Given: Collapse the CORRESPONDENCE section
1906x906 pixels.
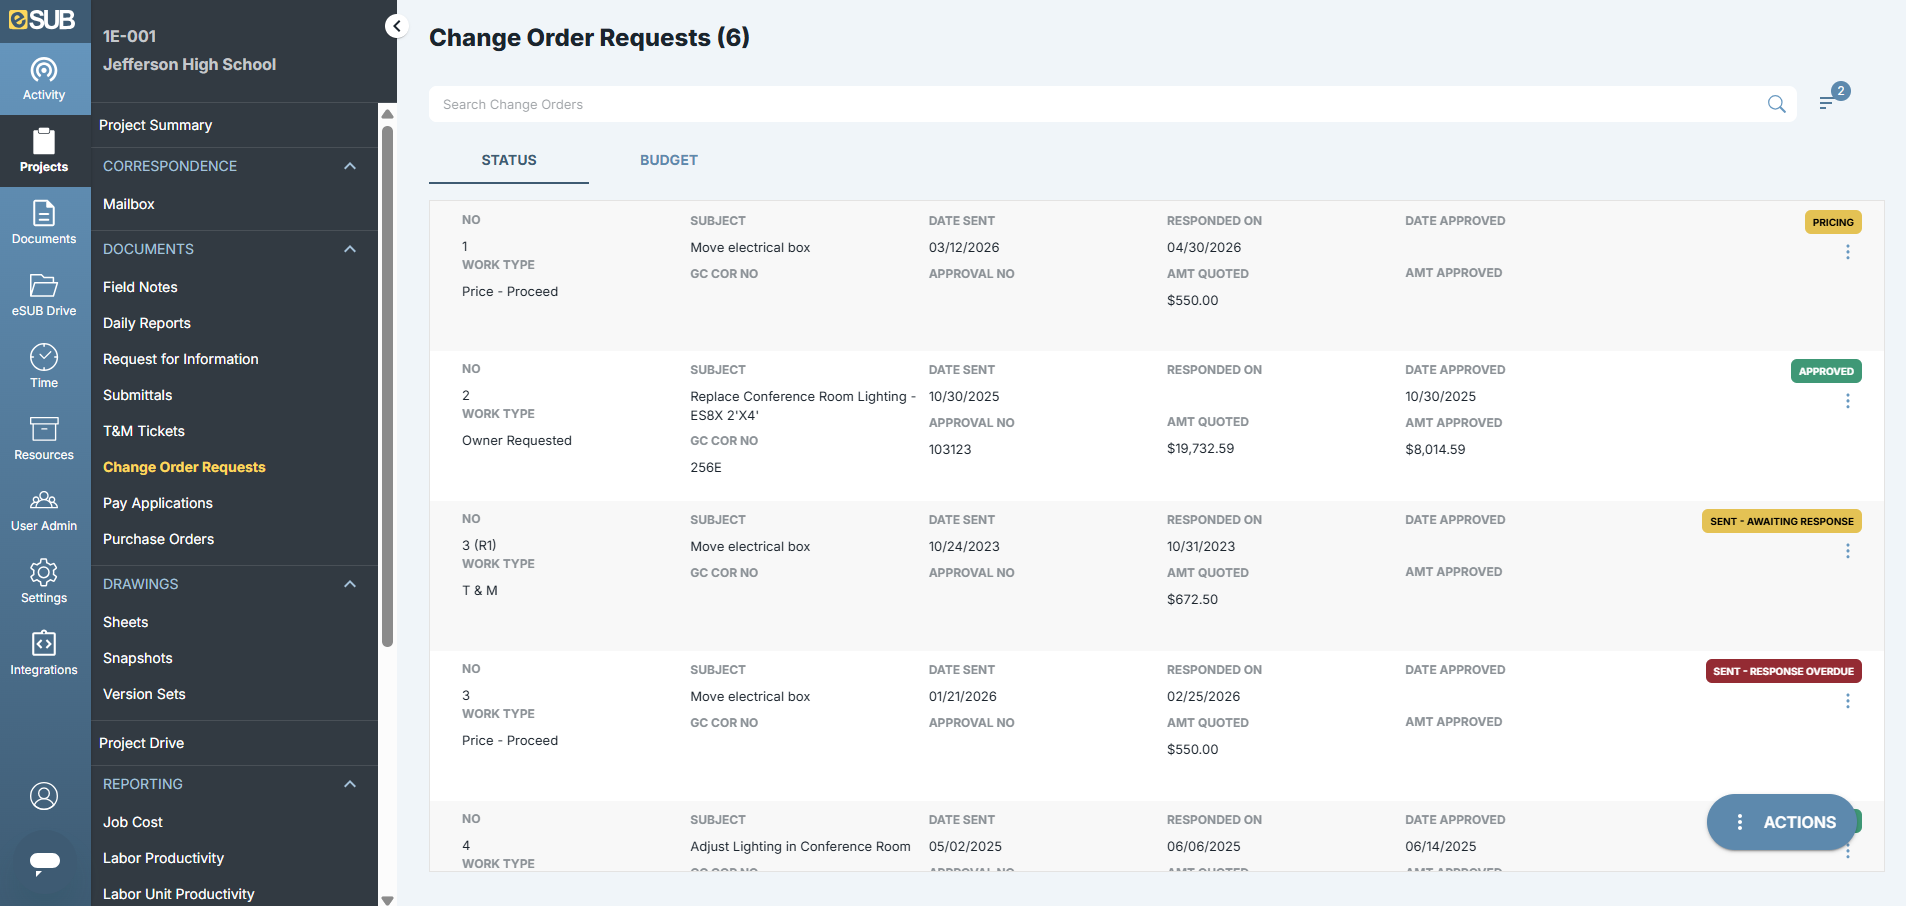Looking at the screenshot, I should [x=350, y=166].
